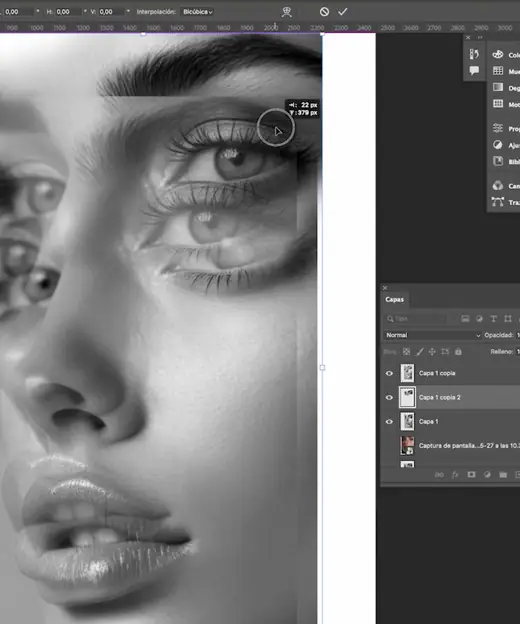
Task: Lock artboard nesting icon
Action: (x=445, y=352)
